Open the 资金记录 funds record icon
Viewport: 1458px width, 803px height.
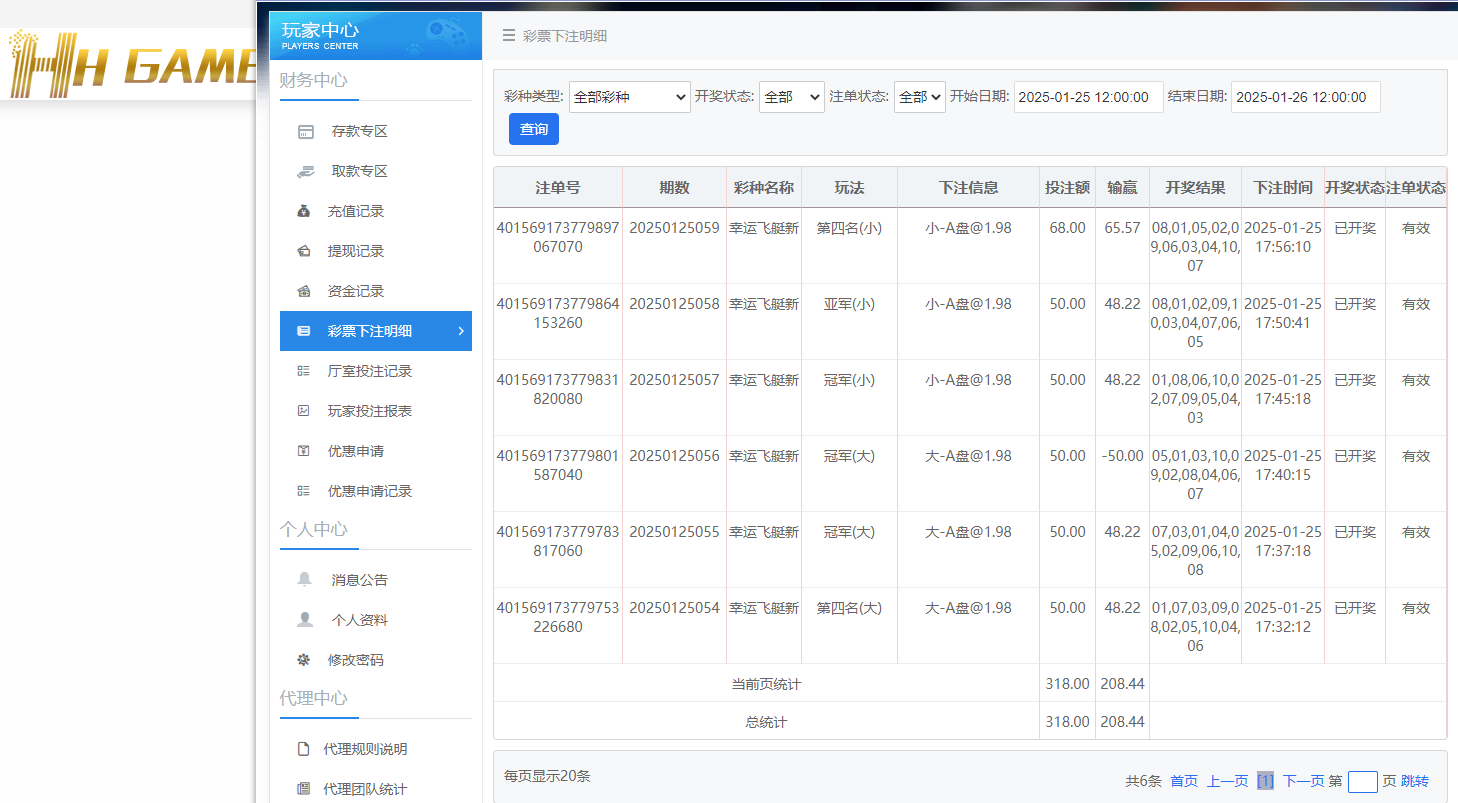(x=307, y=290)
